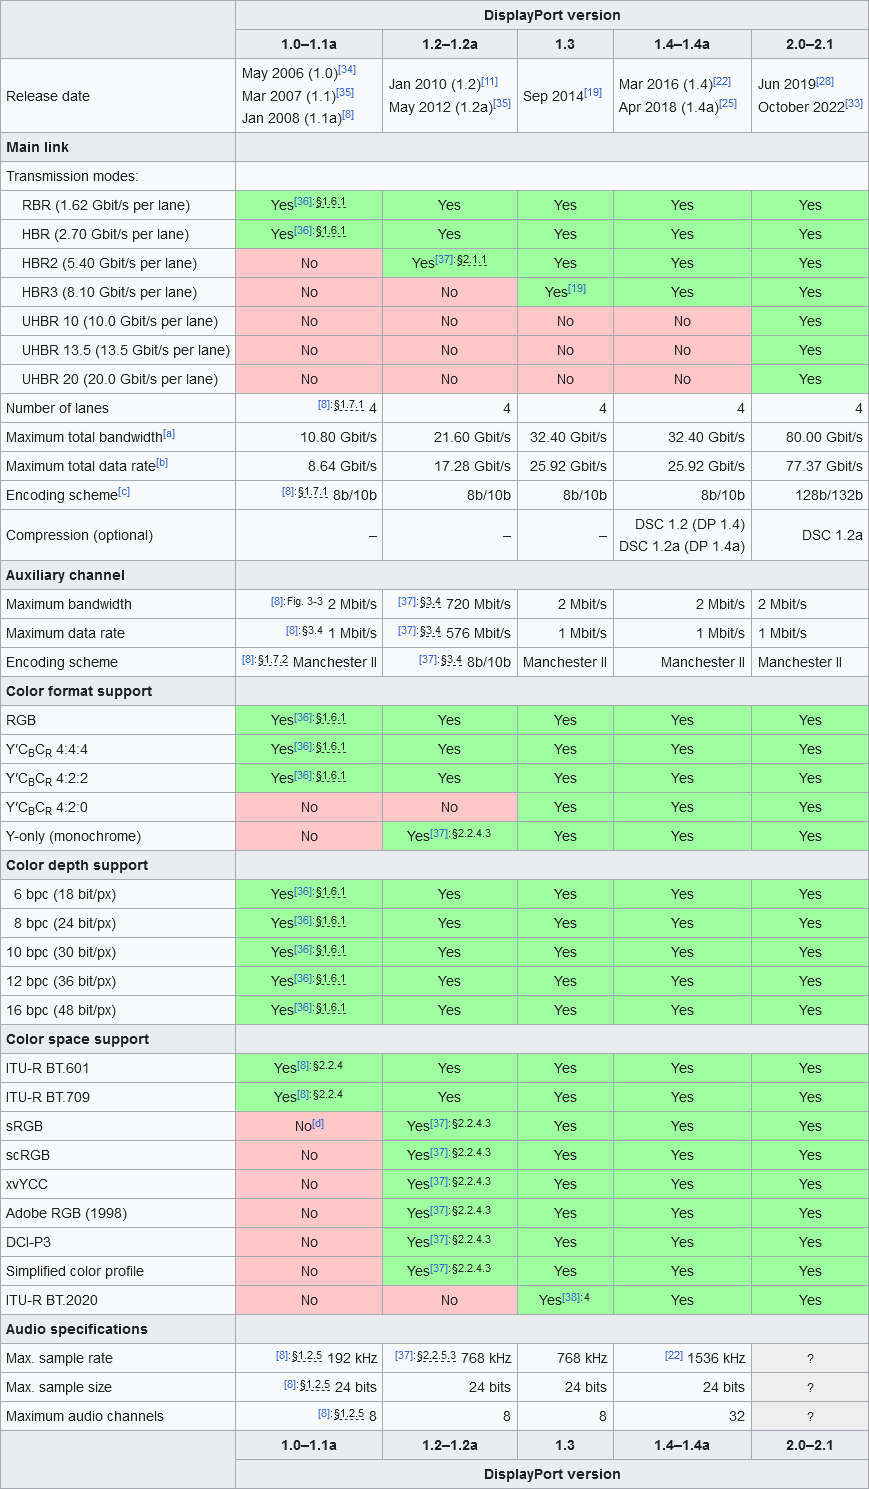The image size is (869, 1489).
Task: Open reference 19 next to Sep 2014
Action: [593, 92]
